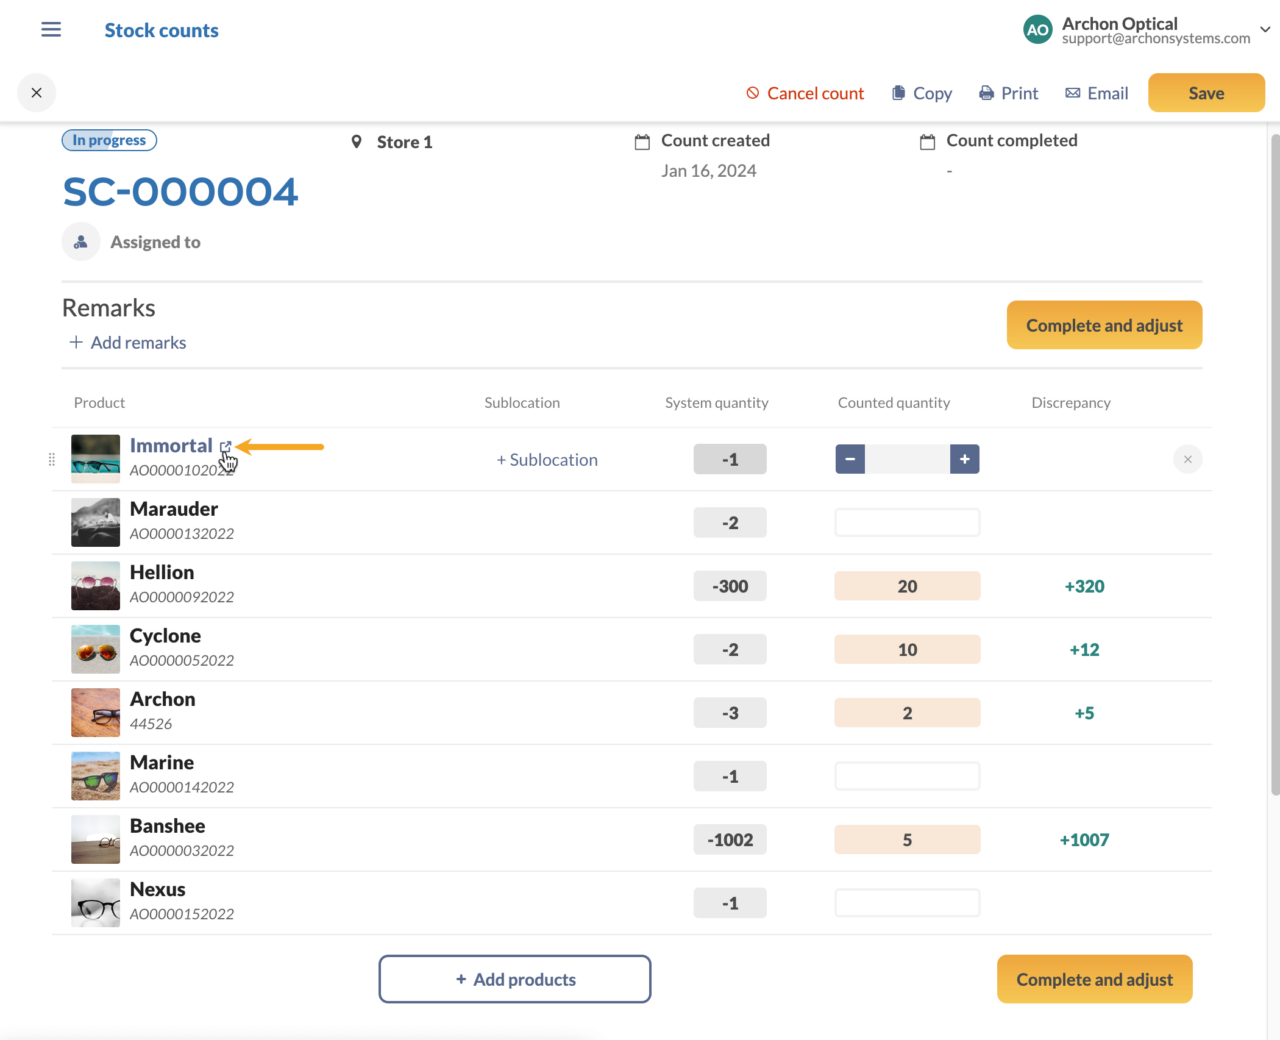Select the Stock counts menu title
The image size is (1280, 1040).
click(x=161, y=29)
